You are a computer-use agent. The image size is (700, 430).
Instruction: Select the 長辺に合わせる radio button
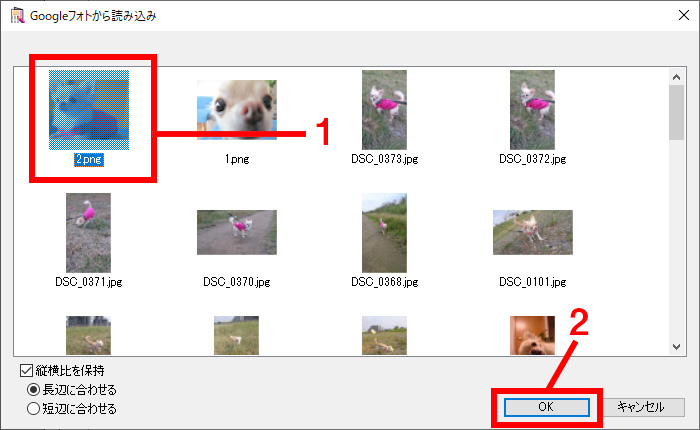33,390
